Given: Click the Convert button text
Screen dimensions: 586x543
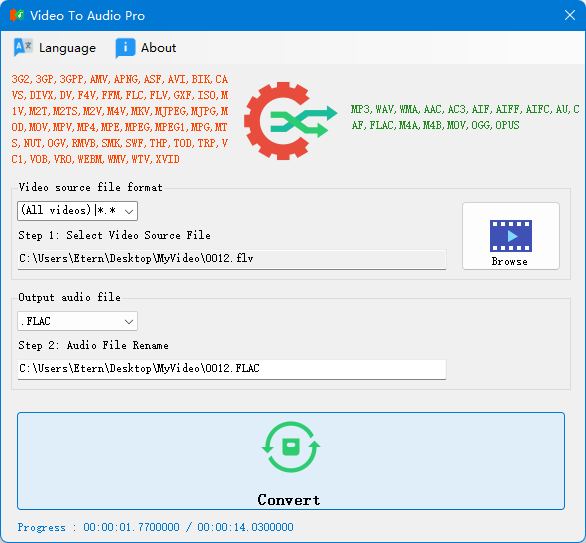Looking at the screenshot, I should (289, 500).
